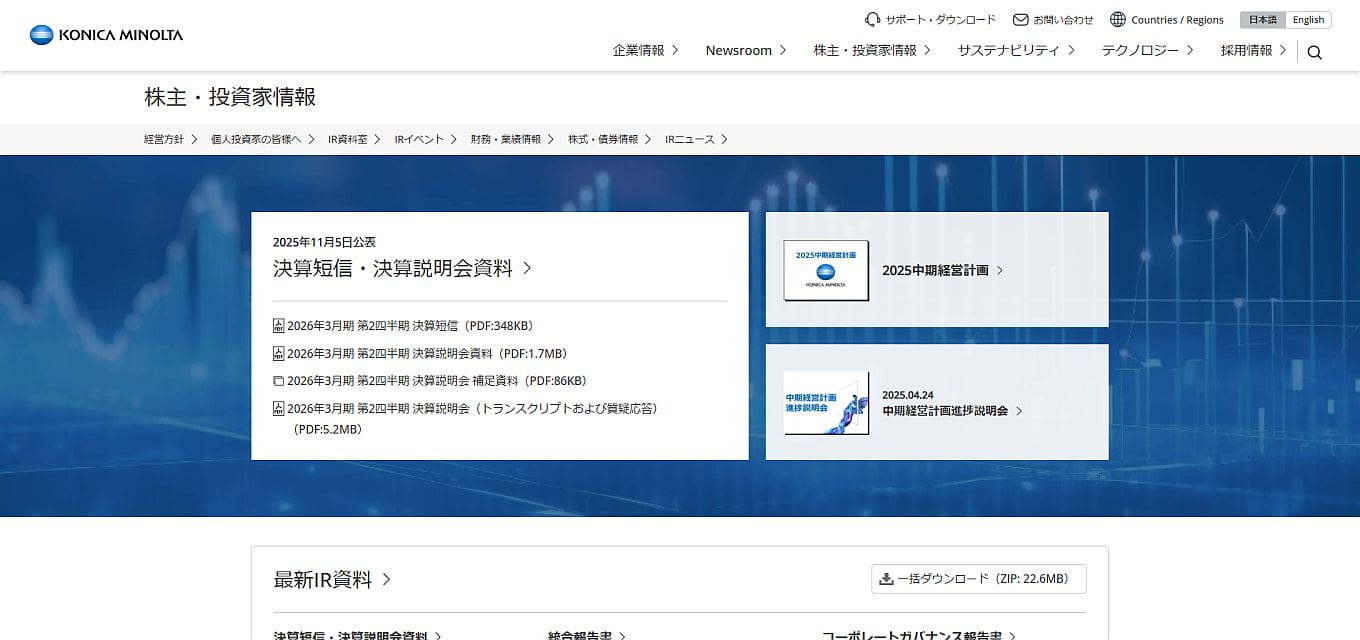
Task: Click the contact envelope icon
Action: click(x=1020, y=20)
